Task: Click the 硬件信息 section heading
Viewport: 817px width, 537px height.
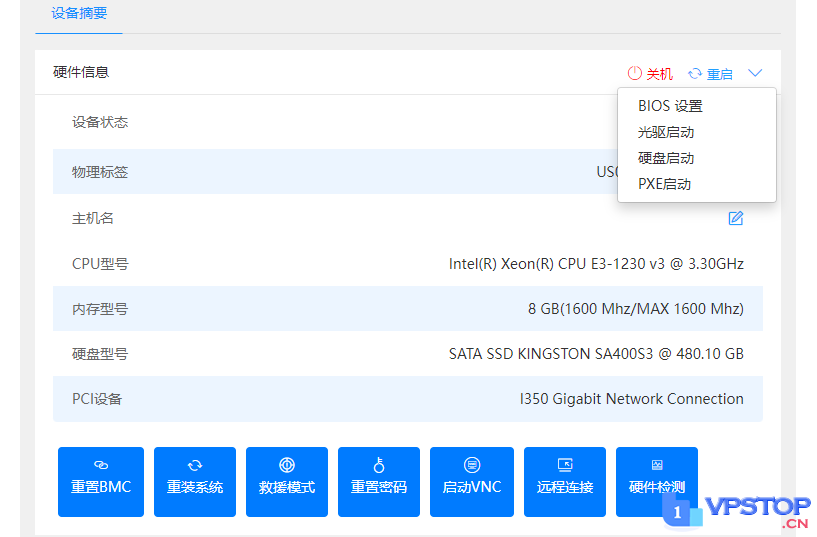Action: (x=81, y=72)
